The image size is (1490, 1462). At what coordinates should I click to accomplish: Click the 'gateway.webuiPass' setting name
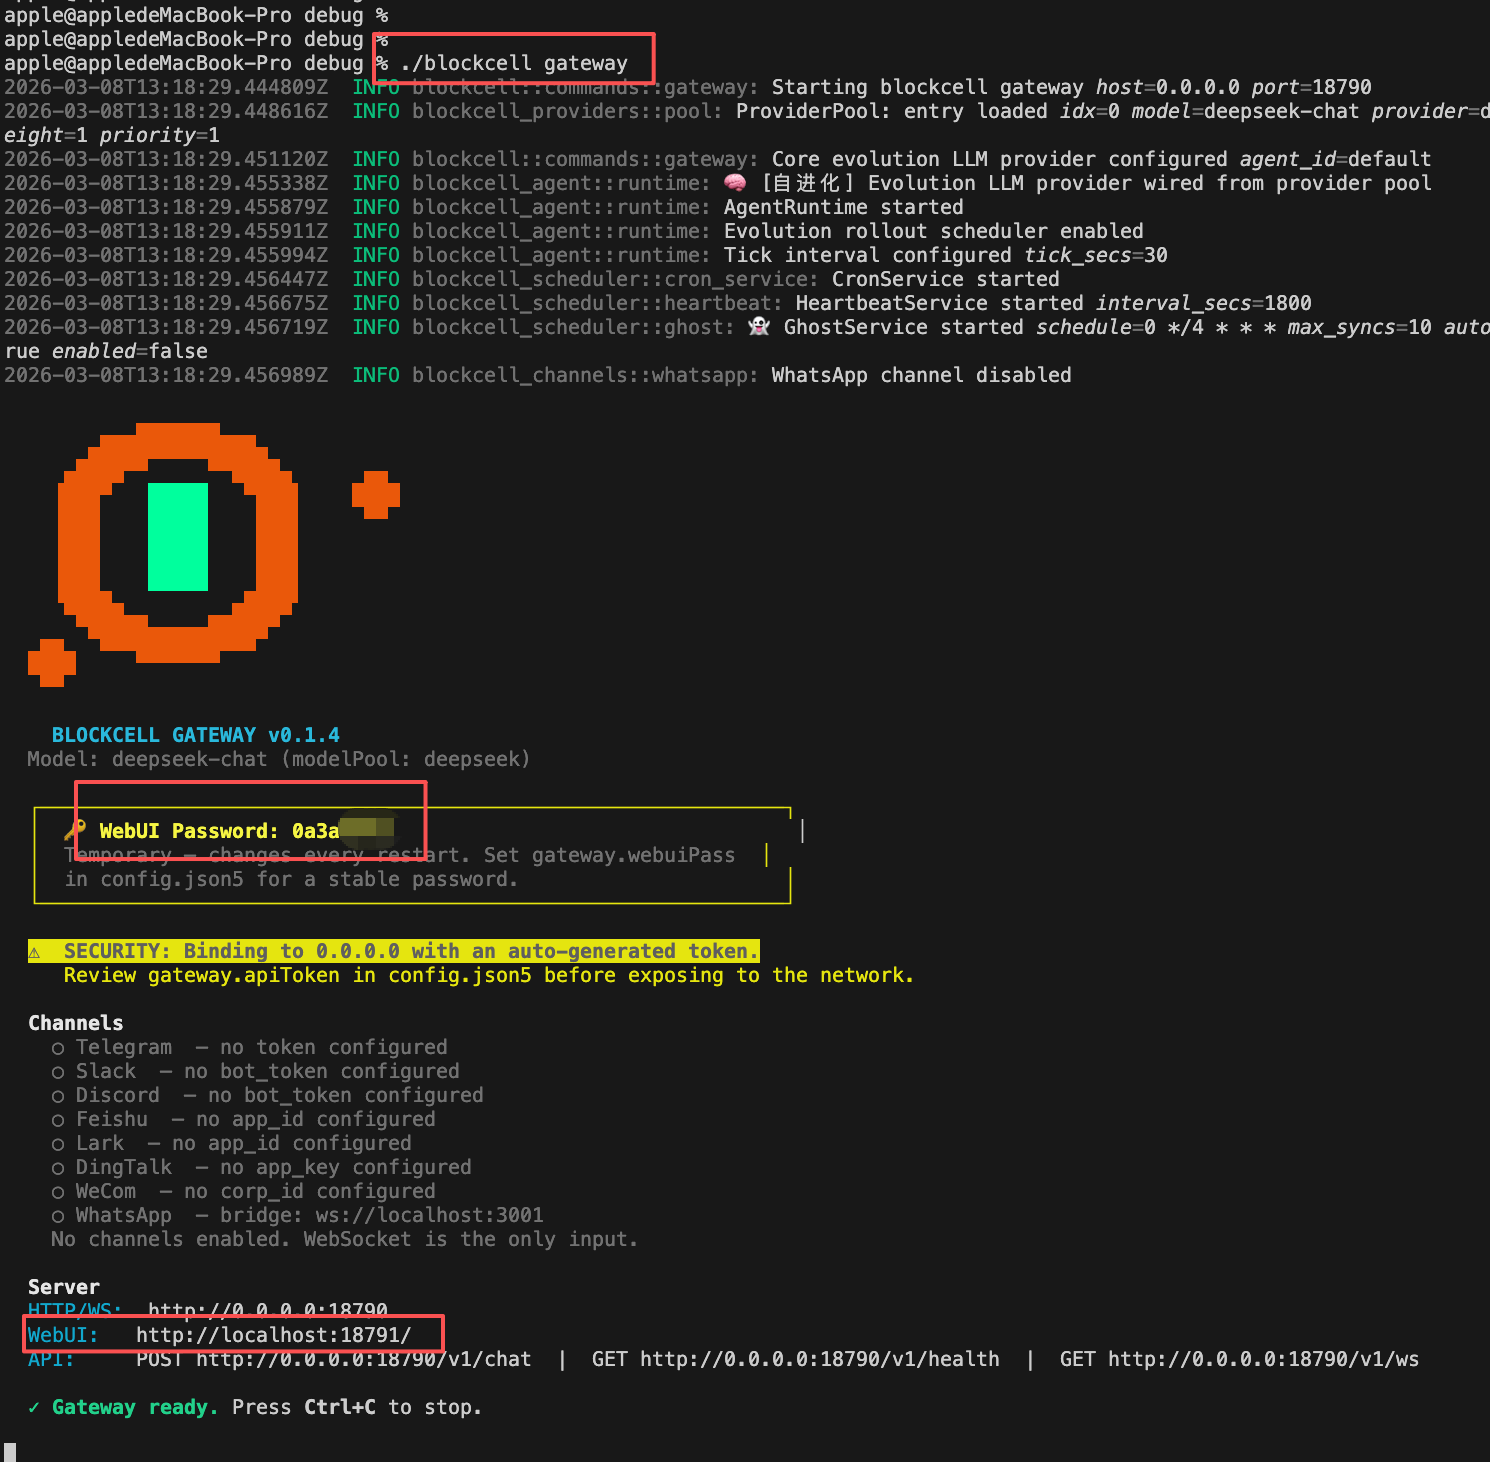(633, 855)
